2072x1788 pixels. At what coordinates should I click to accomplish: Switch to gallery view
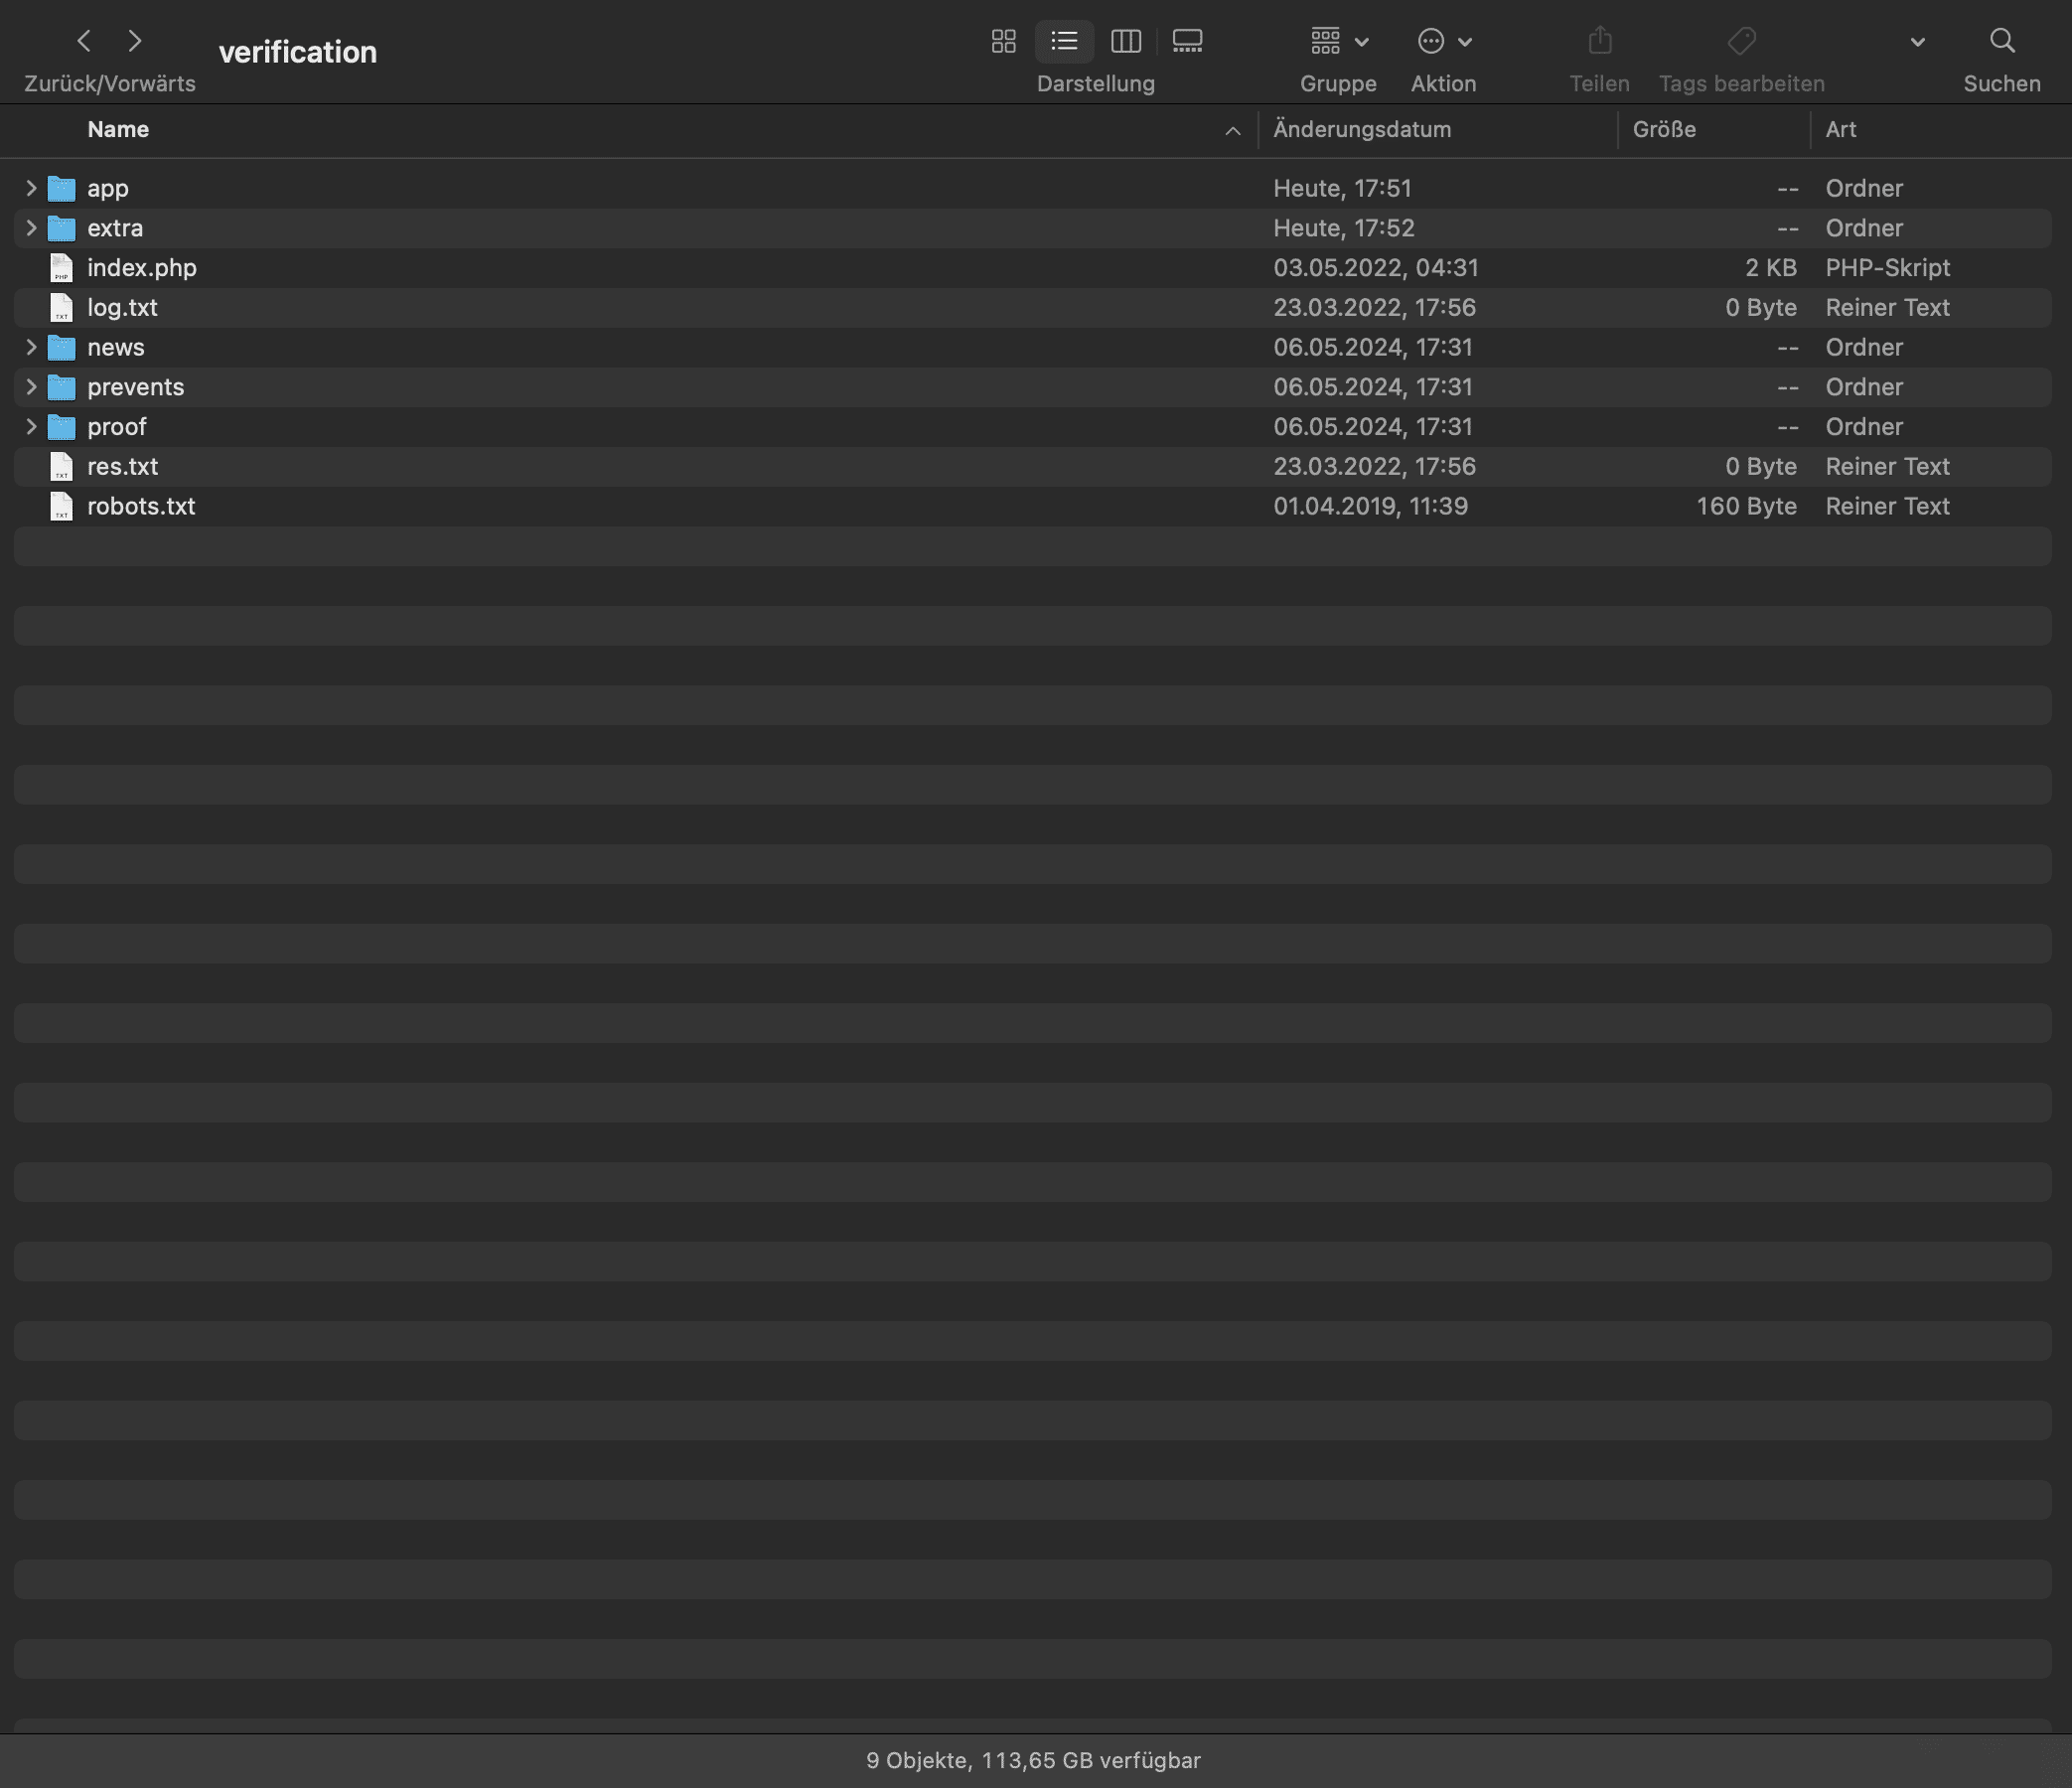click(1187, 41)
